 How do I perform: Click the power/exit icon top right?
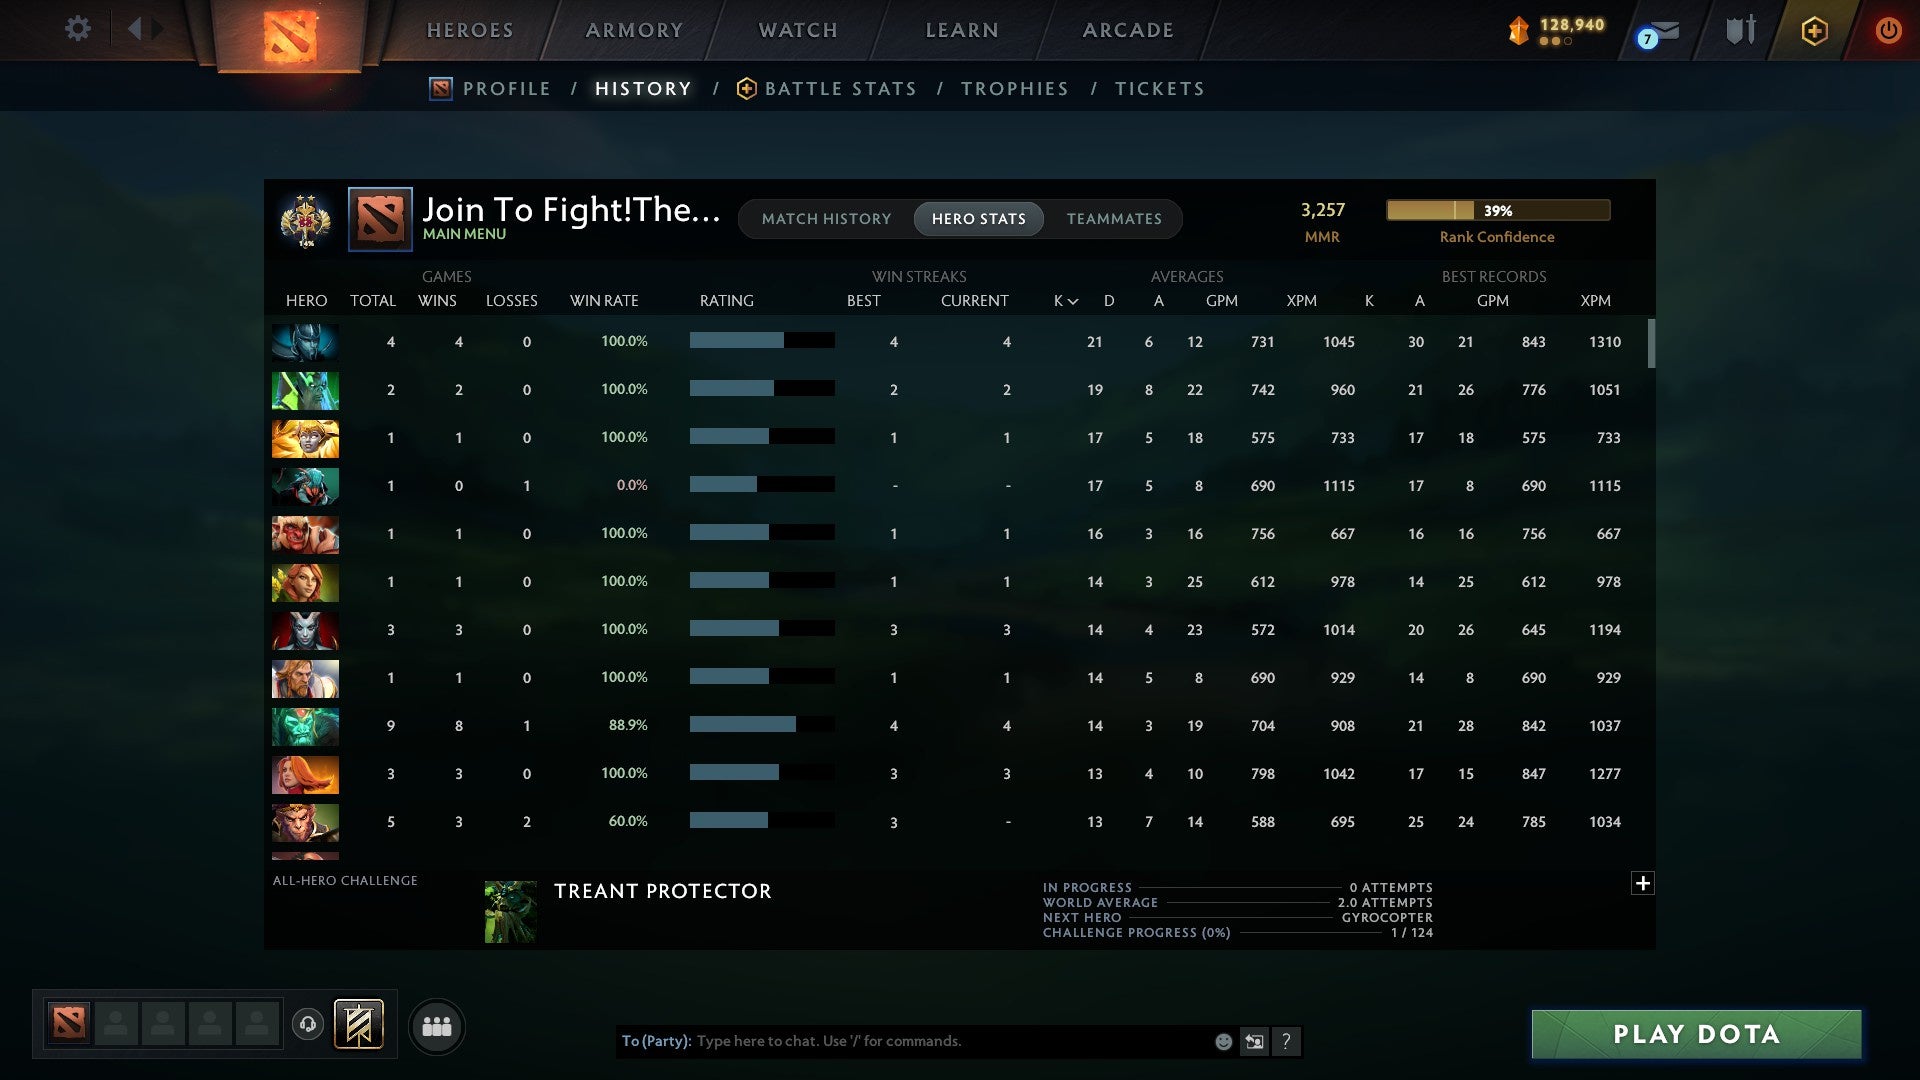pyautogui.click(x=1888, y=30)
